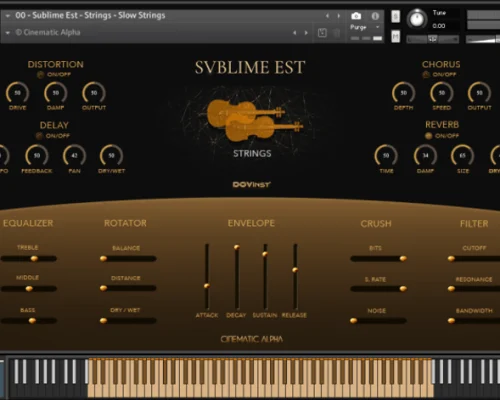Click Rotator BALANCE slider handle
The height and width of the screenshot is (400, 500).
tap(103, 258)
